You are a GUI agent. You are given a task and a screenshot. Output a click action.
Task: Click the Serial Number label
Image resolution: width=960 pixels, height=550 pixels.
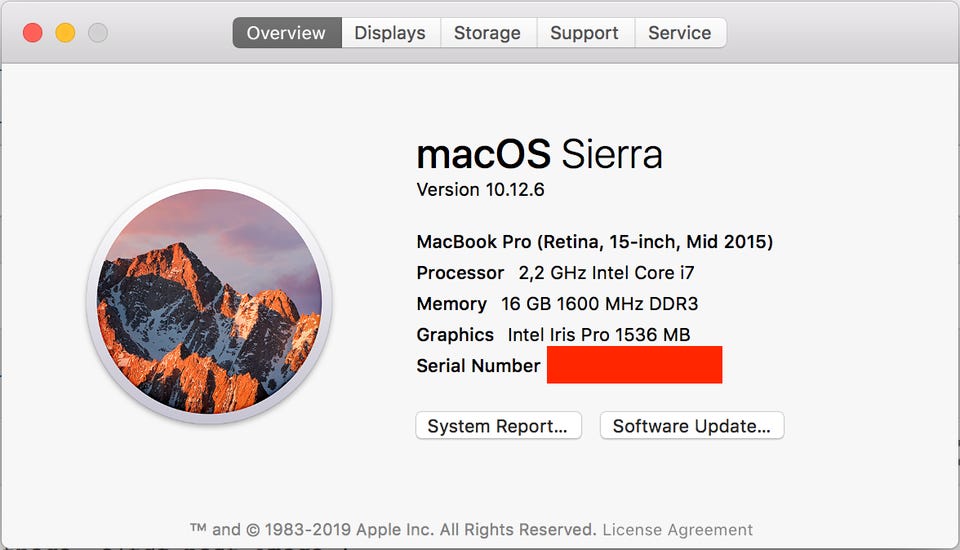coord(478,366)
